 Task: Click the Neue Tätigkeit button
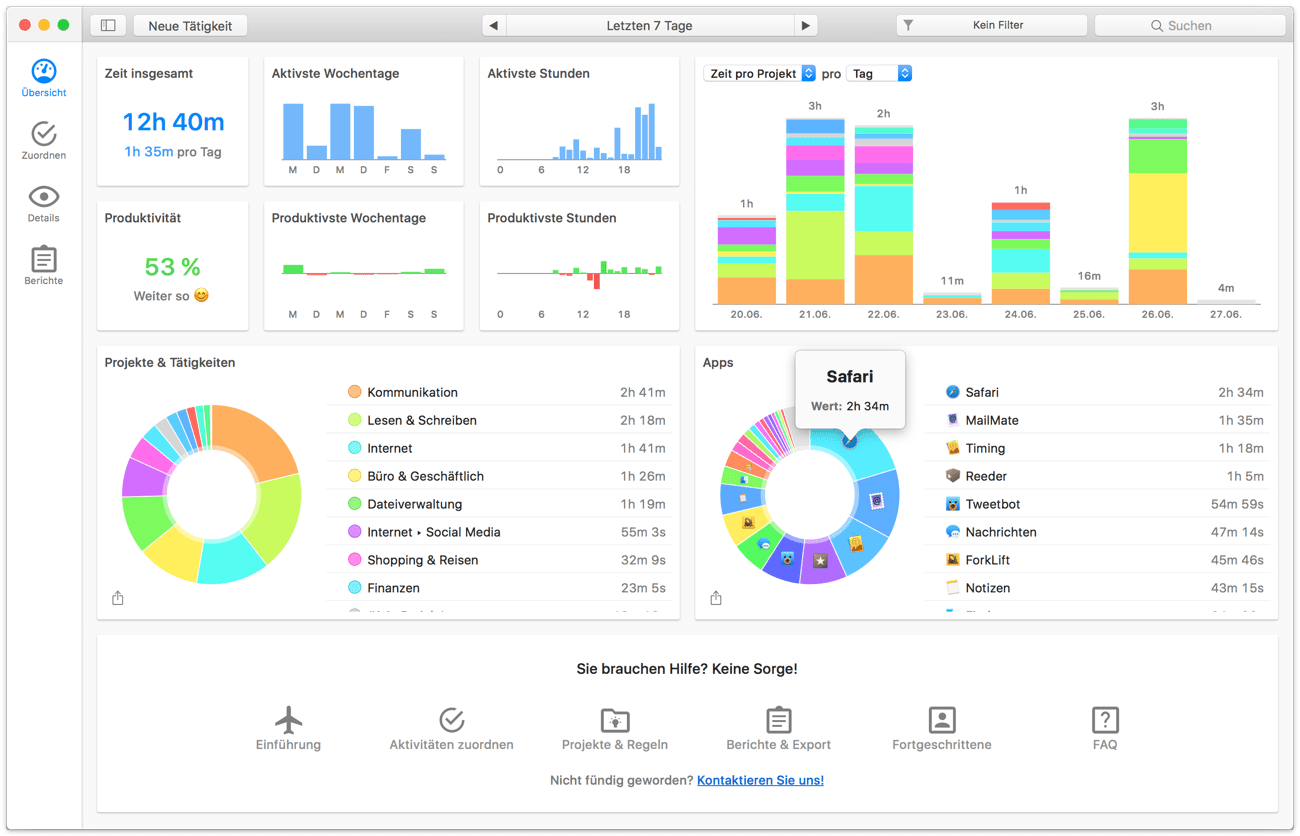(190, 25)
